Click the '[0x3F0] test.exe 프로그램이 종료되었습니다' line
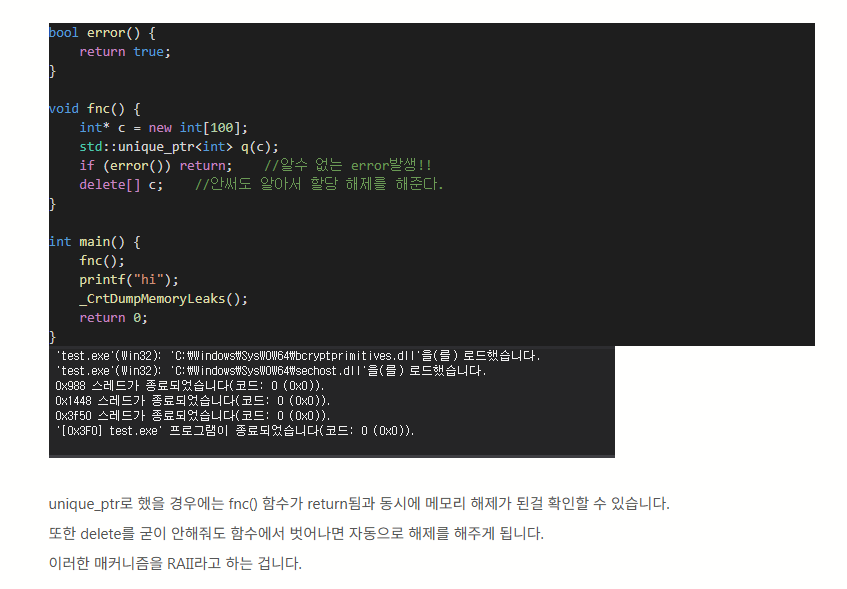 coord(235,431)
